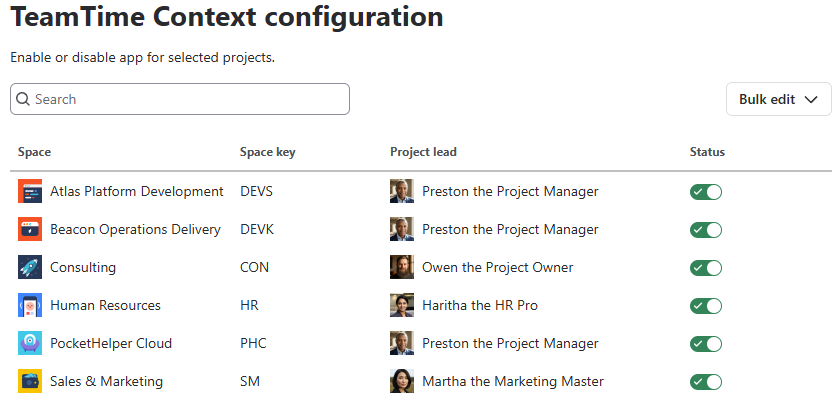Open the Bulk edit dropdown
The width and height of the screenshot is (840, 400).
[x=778, y=99]
